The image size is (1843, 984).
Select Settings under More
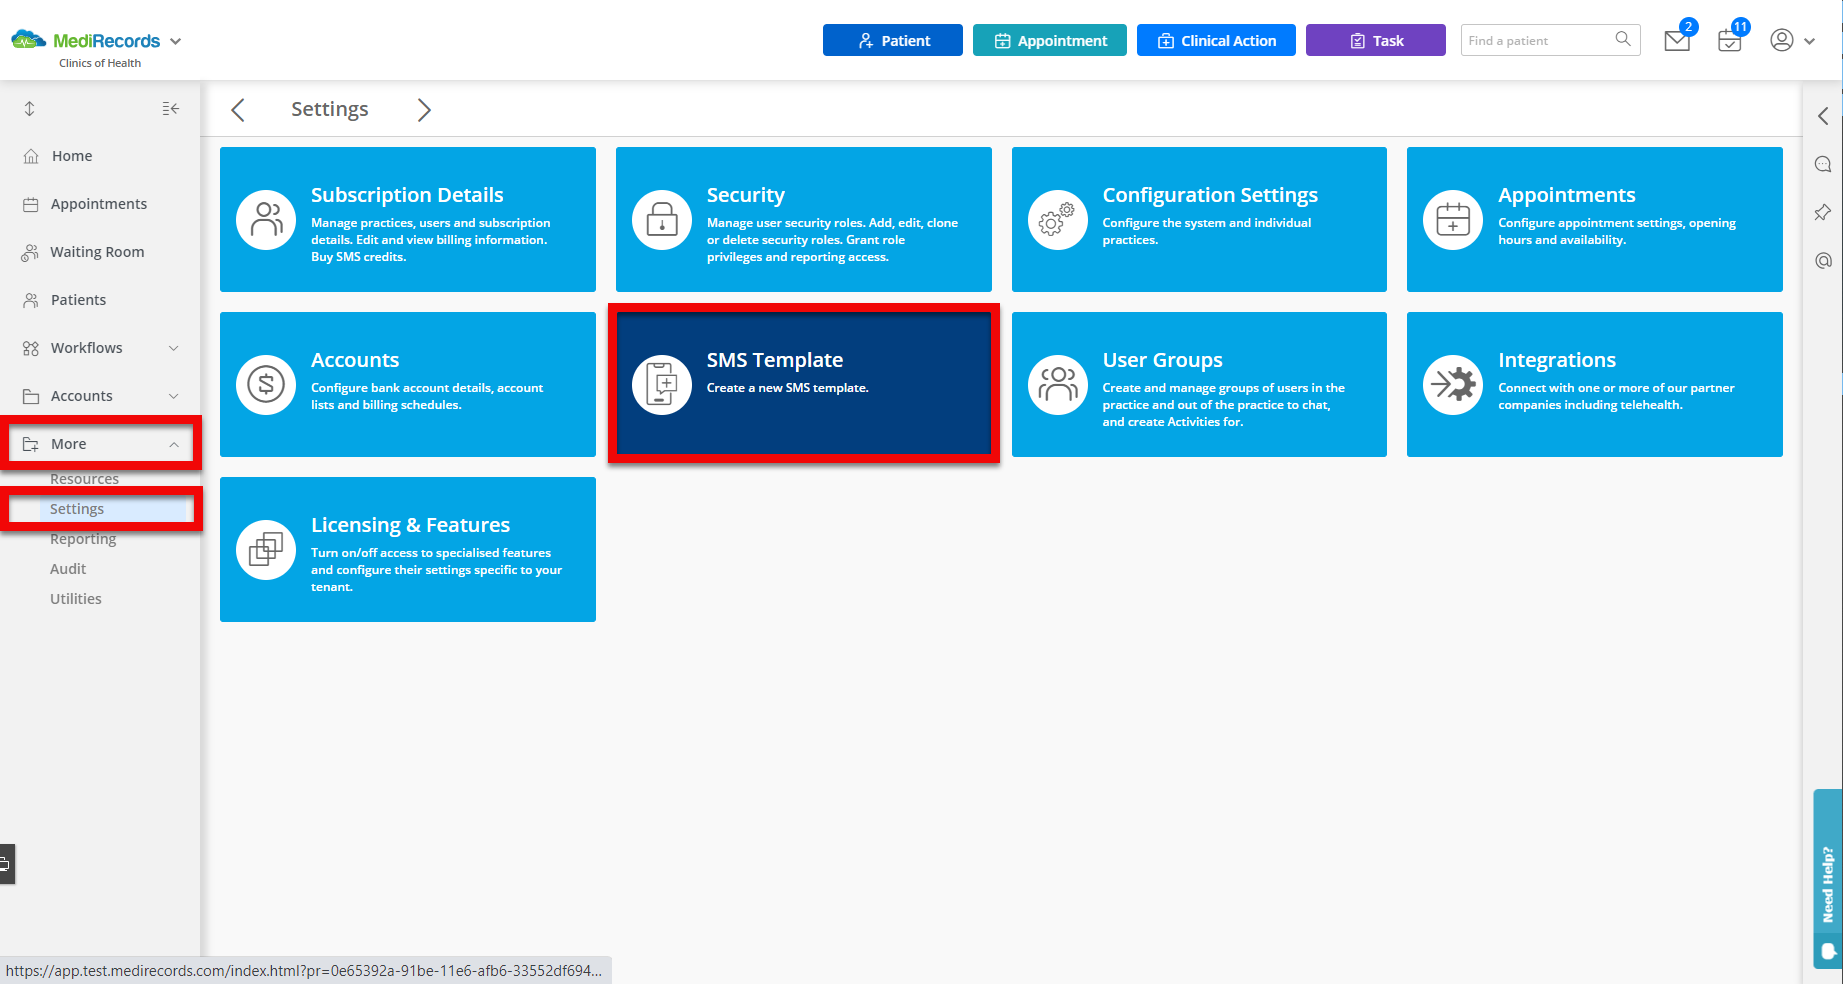point(77,509)
